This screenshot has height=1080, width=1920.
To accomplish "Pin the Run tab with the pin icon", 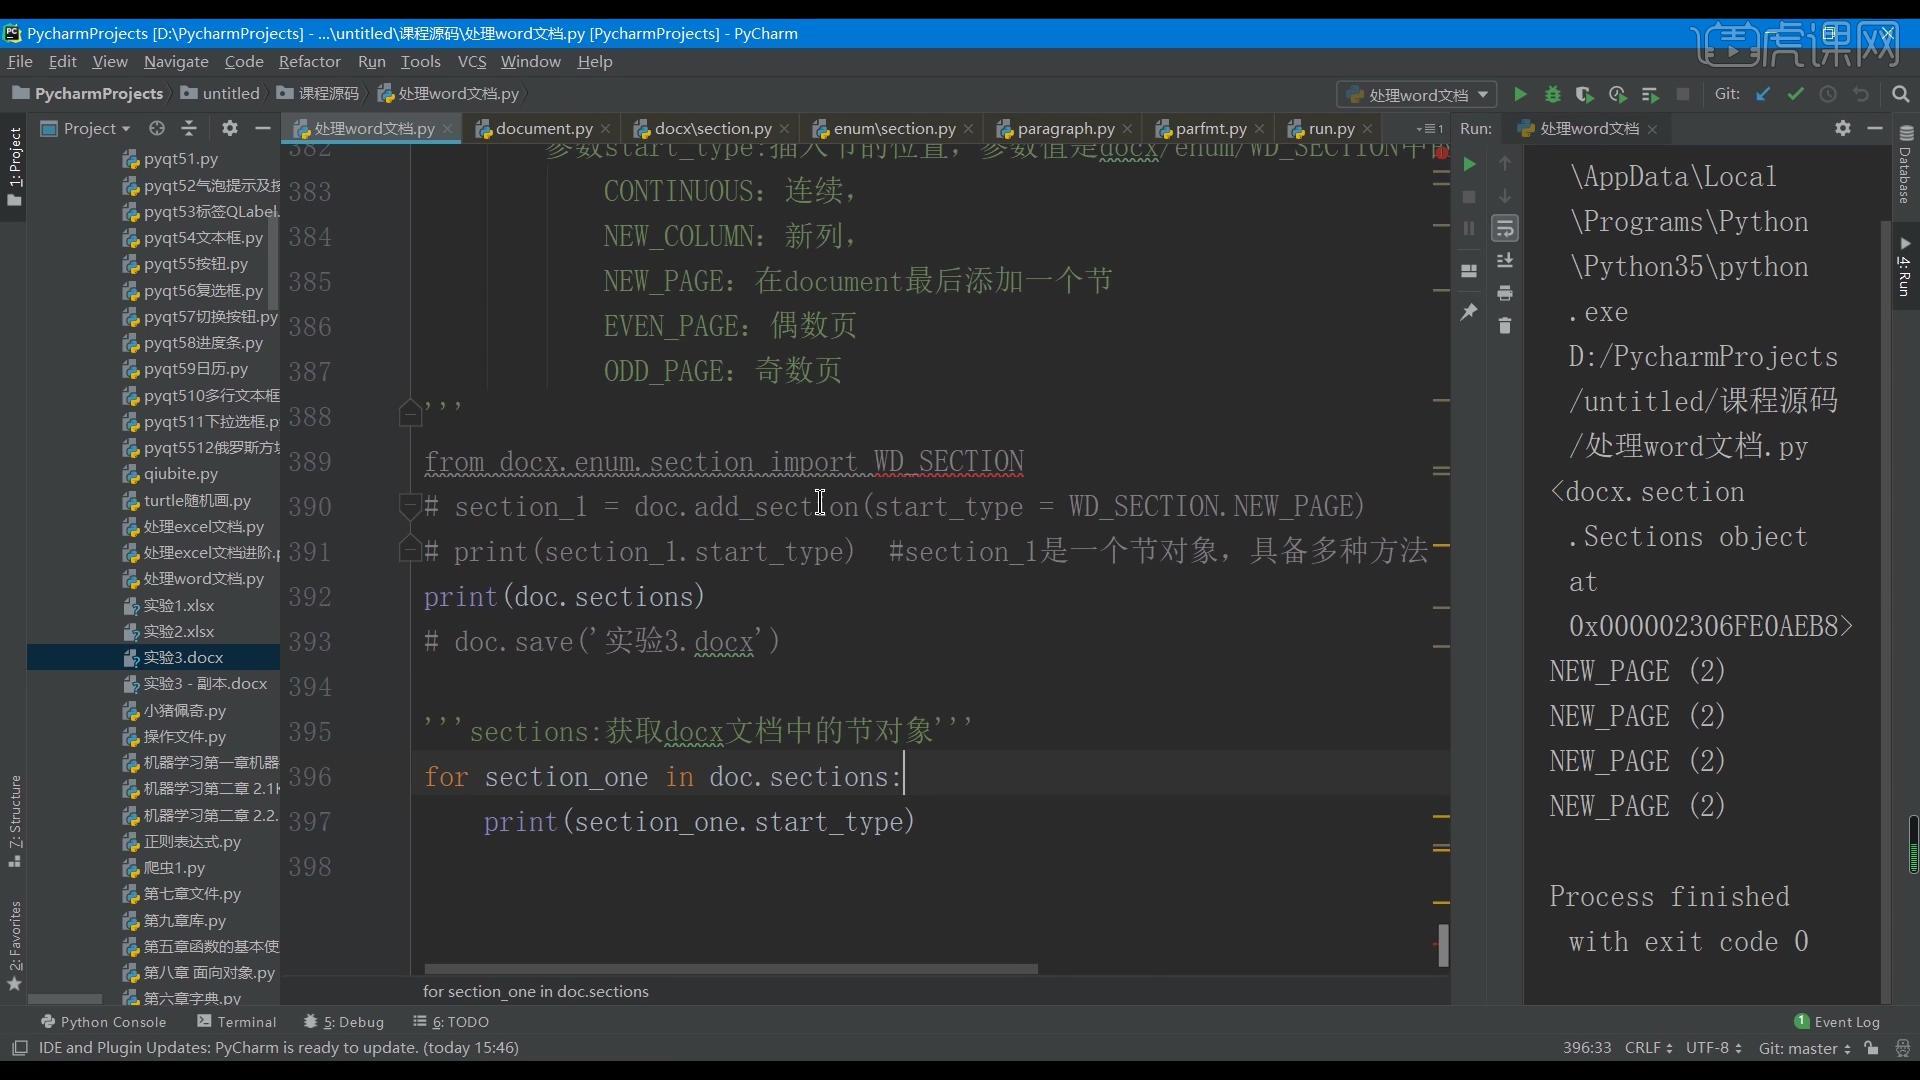I will 1469,312.
